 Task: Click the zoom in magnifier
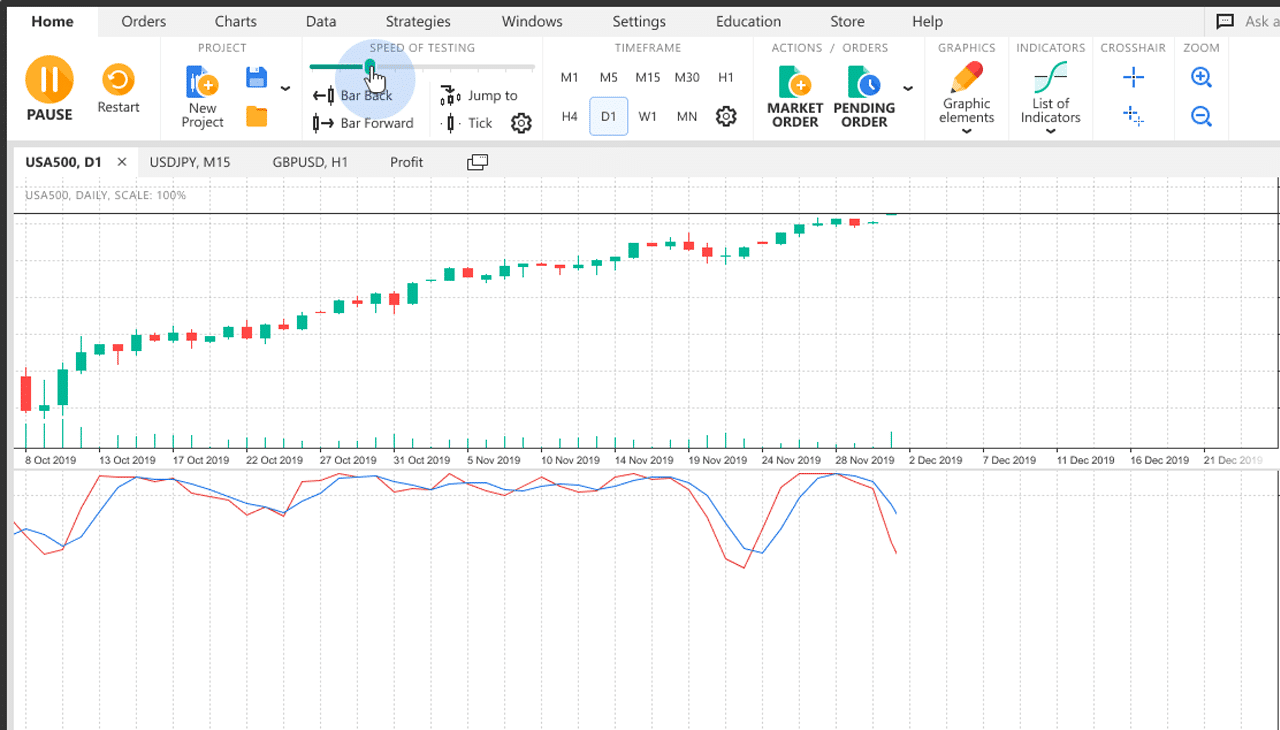point(1201,77)
